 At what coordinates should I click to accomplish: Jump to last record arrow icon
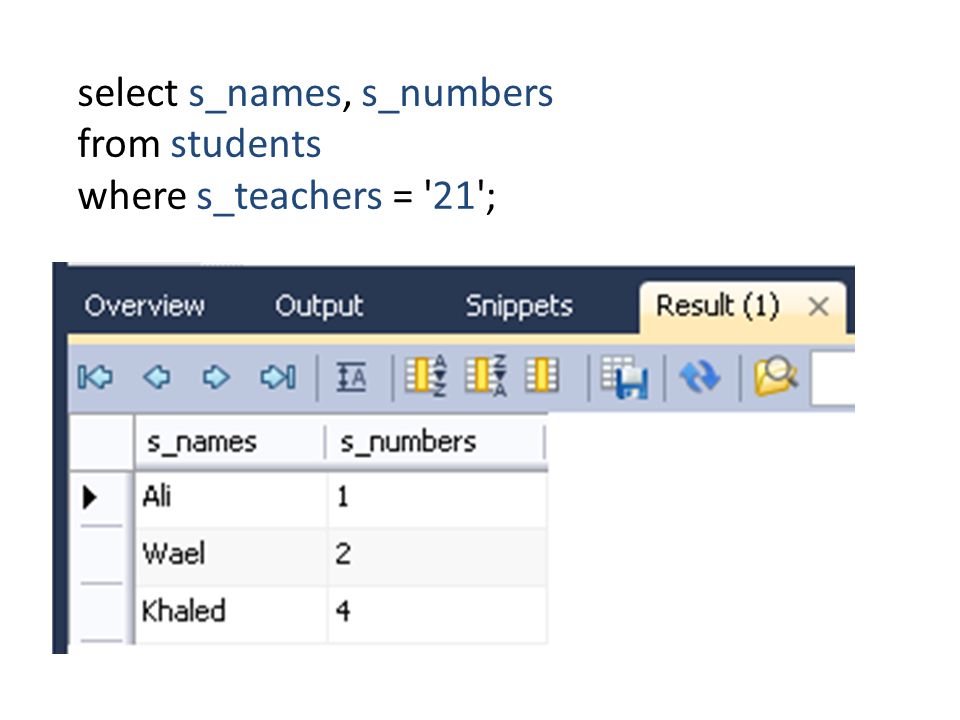tap(278, 377)
